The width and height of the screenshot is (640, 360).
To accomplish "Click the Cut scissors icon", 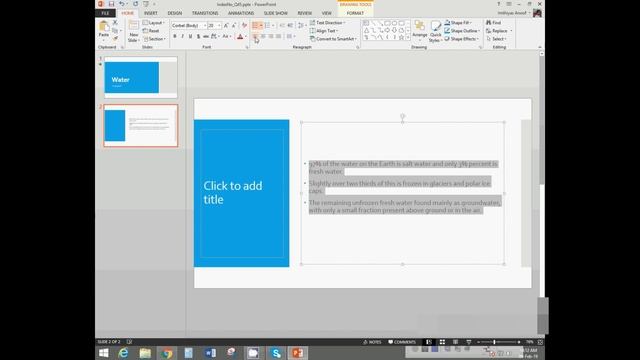I will click(x=115, y=23).
